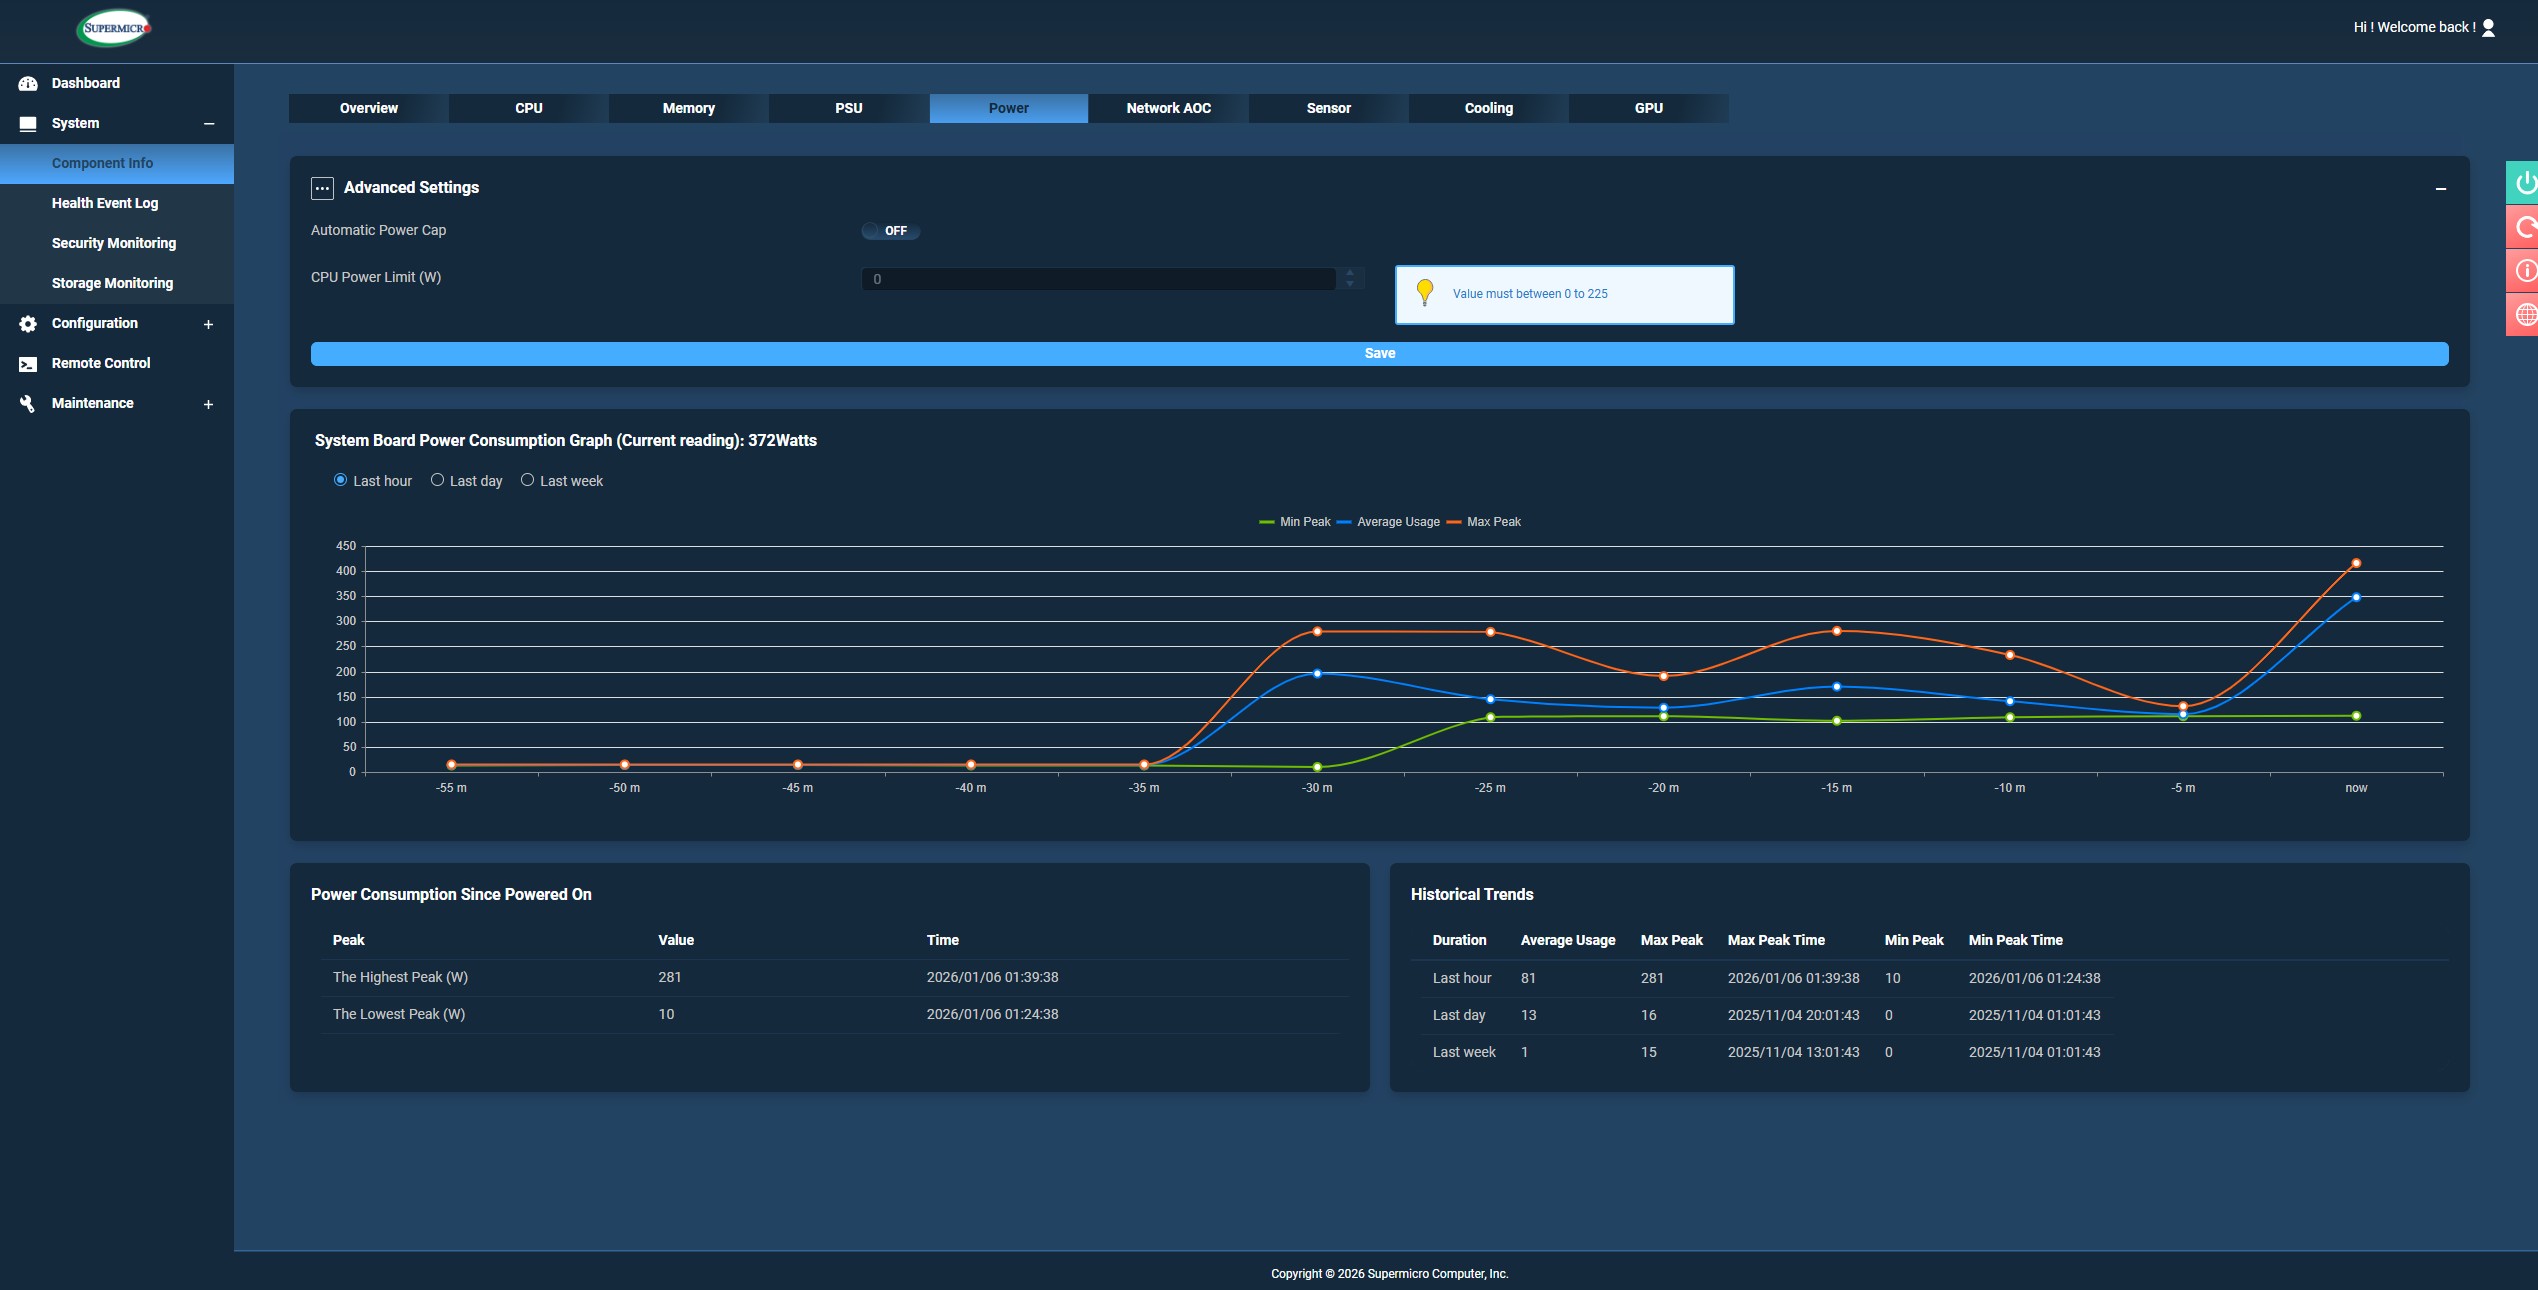Click the info circle icon on right edge
The width and height of the screenshot is (2538, 1290).
coord(2524,270)
